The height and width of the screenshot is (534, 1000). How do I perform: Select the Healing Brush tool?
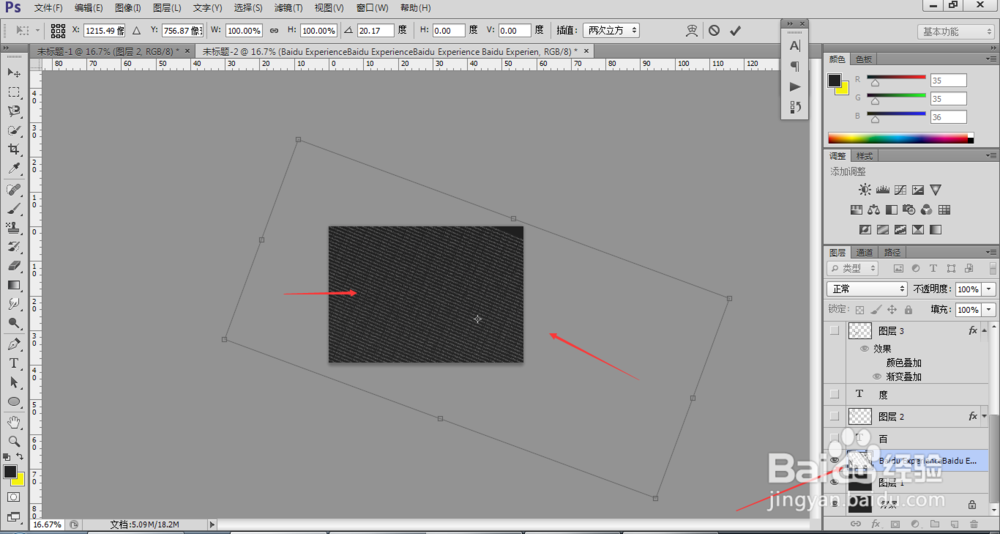pos(14,189)
